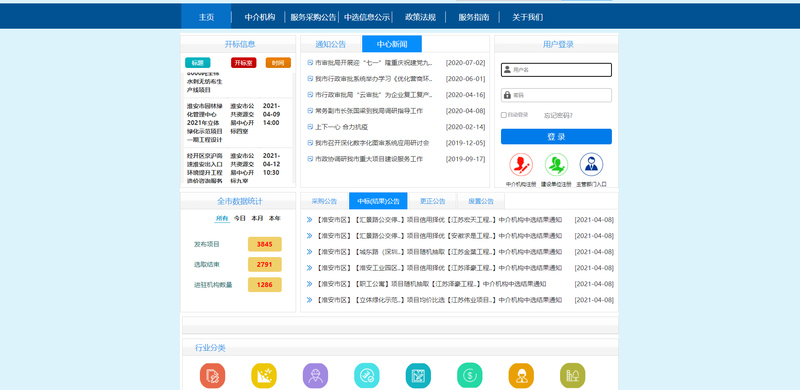
Task: Open news 我市召开深化数字化图审系统应用研讨会
Action: tap(372, 143)
